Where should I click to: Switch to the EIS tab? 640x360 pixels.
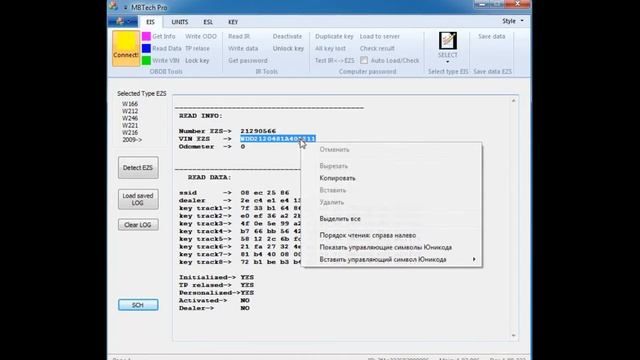click(150, 22)
